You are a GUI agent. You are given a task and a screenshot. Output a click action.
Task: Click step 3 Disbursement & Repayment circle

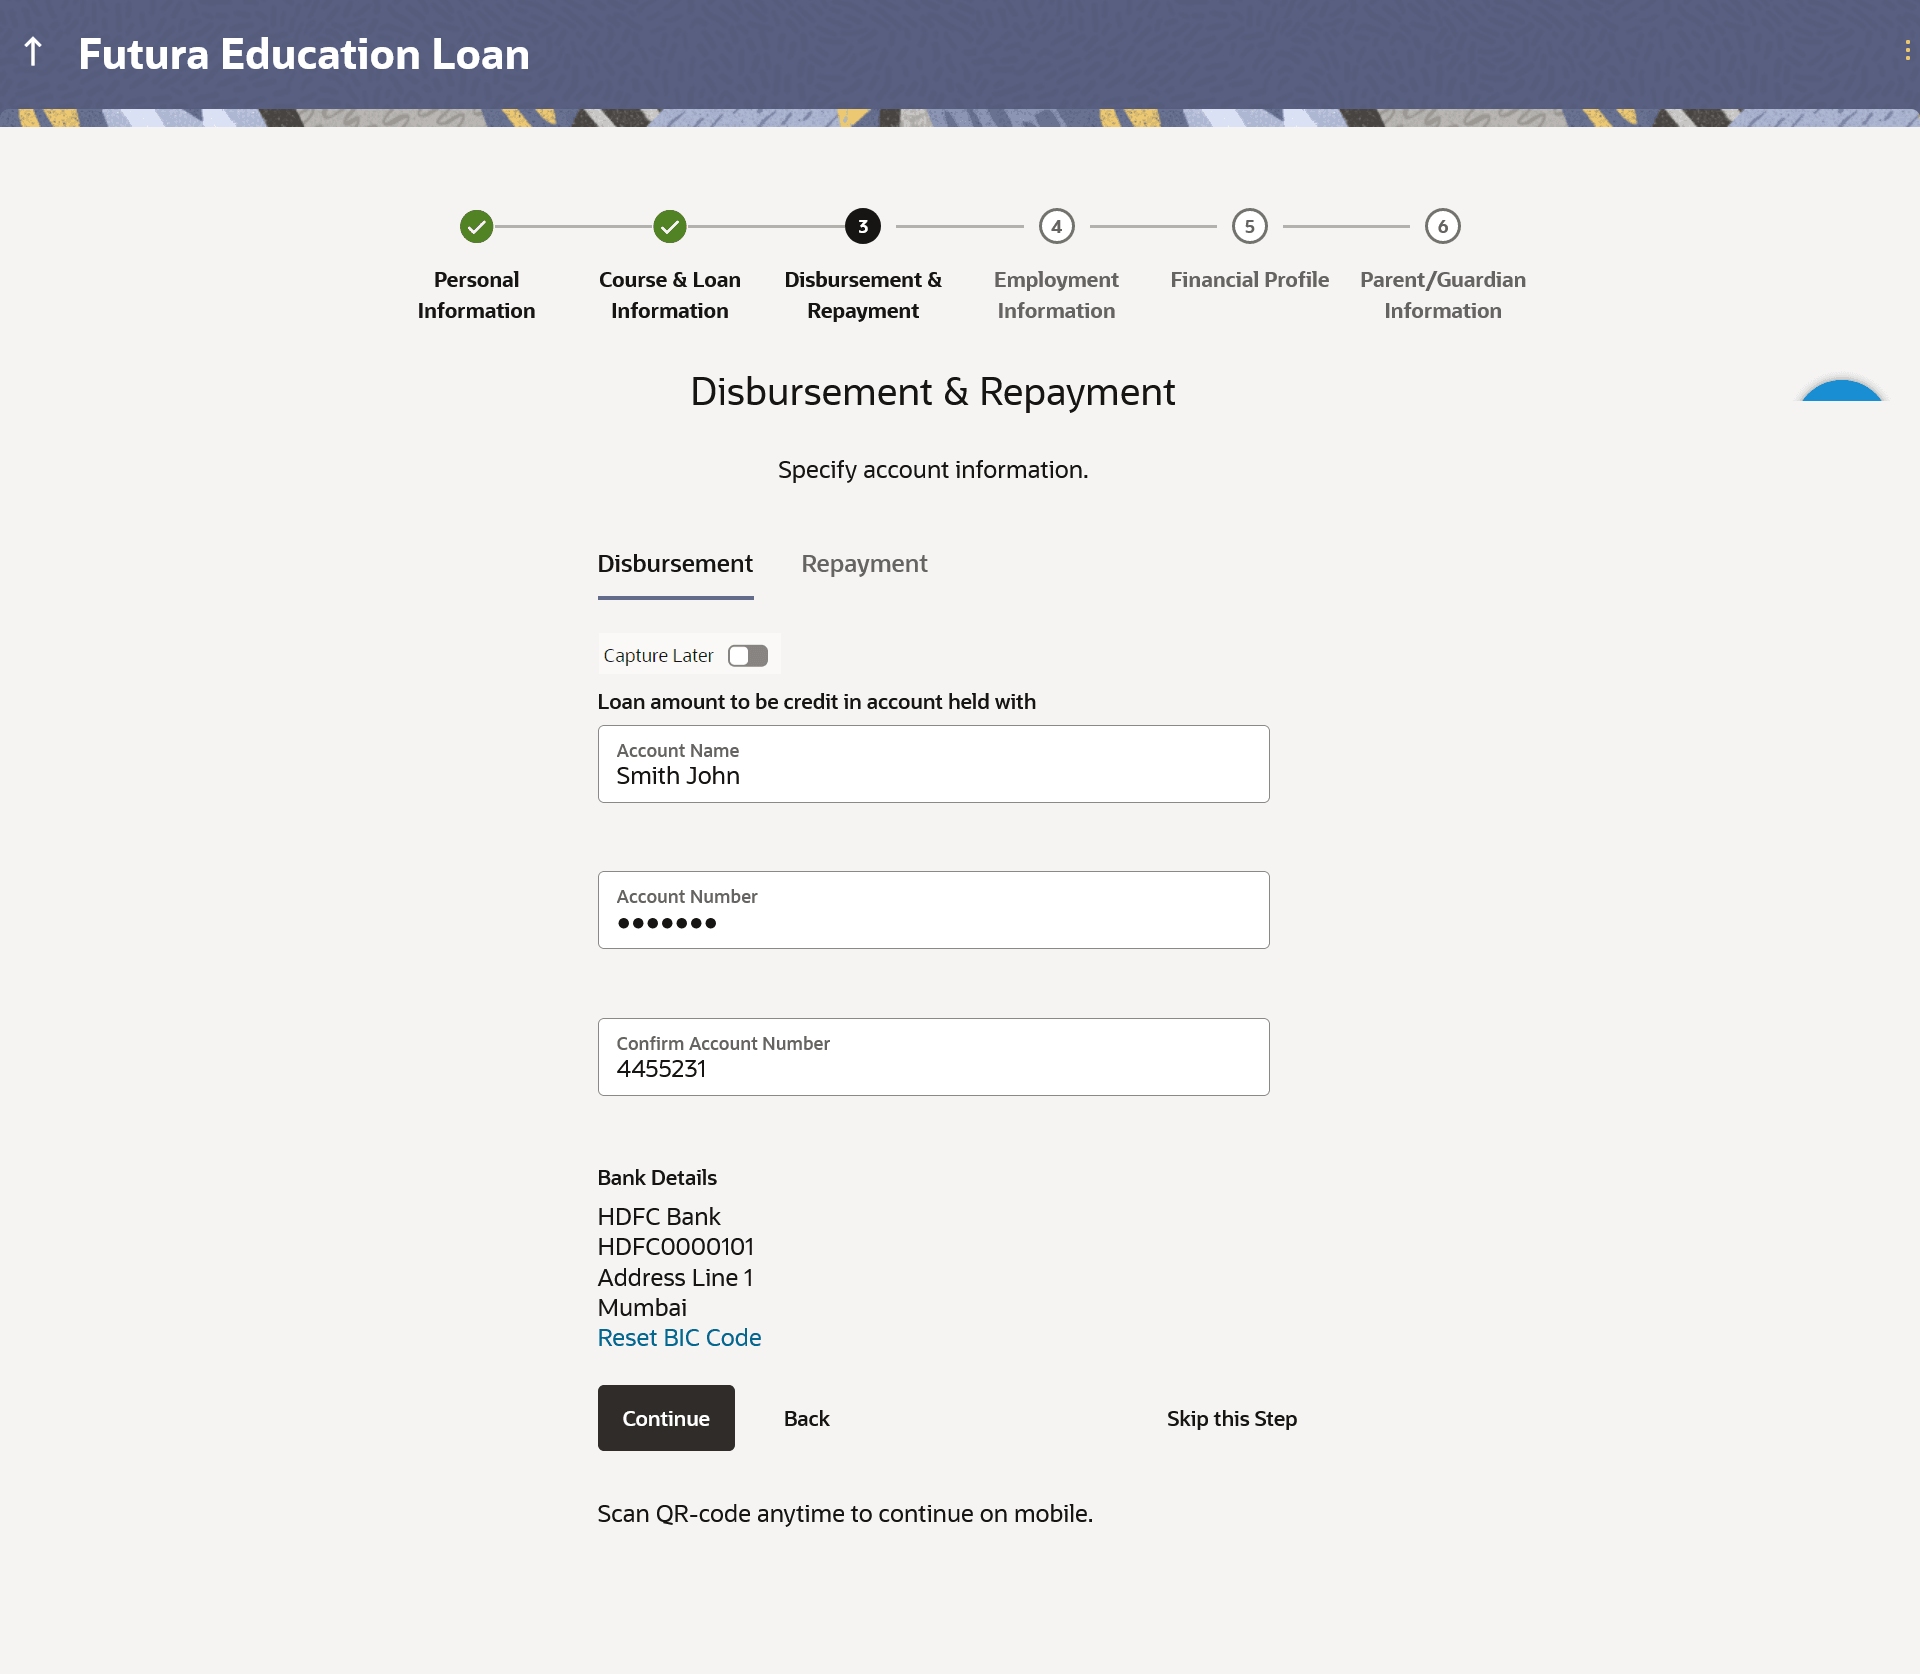click(862, 227)
